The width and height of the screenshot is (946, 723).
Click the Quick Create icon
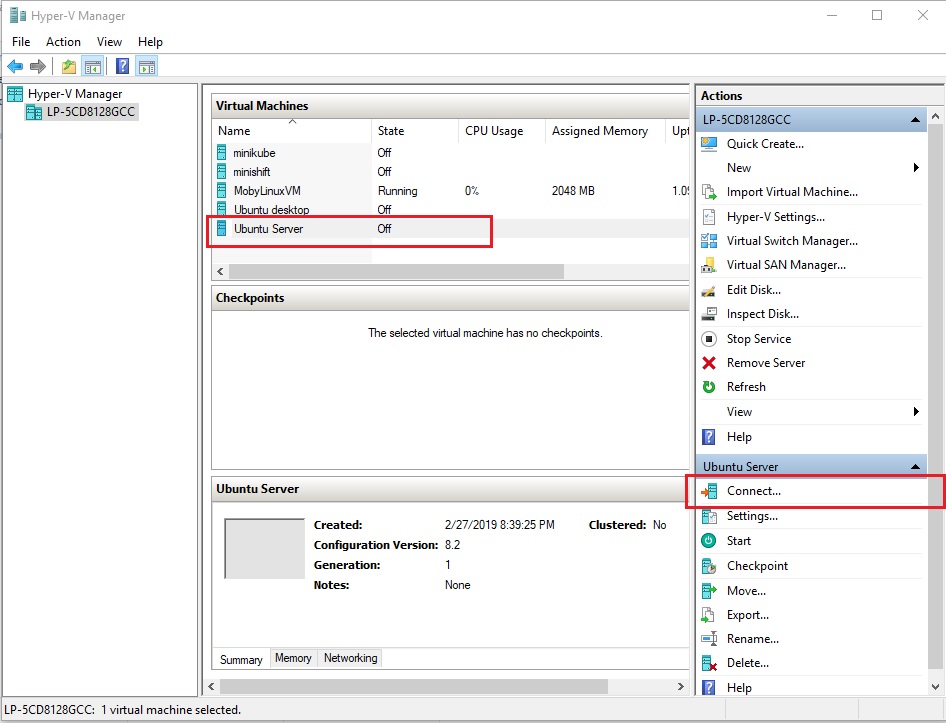click(709, 144)
